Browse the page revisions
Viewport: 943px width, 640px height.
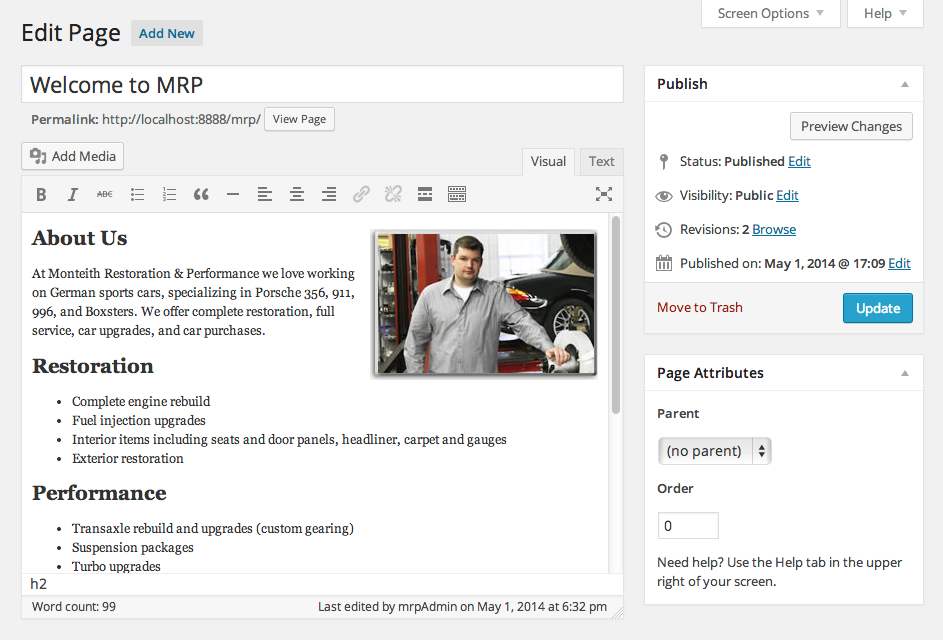774,230
